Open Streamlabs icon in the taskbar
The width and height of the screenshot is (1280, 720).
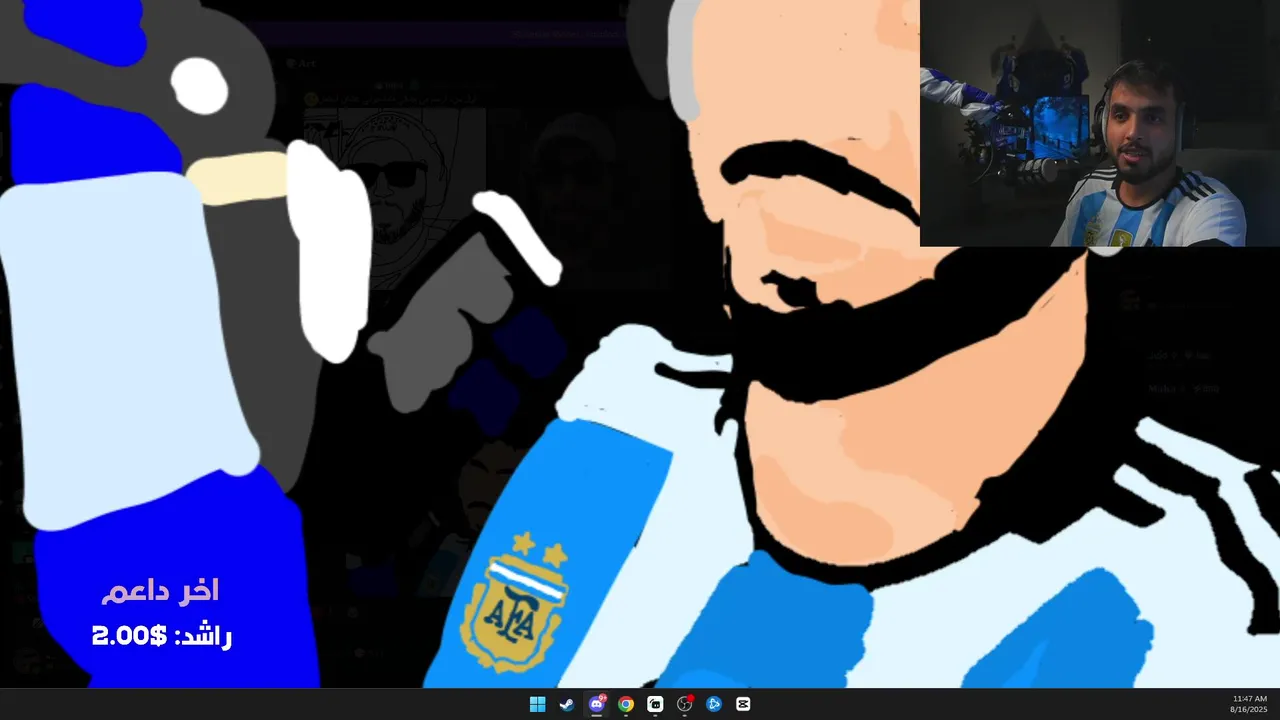point(655,704)
